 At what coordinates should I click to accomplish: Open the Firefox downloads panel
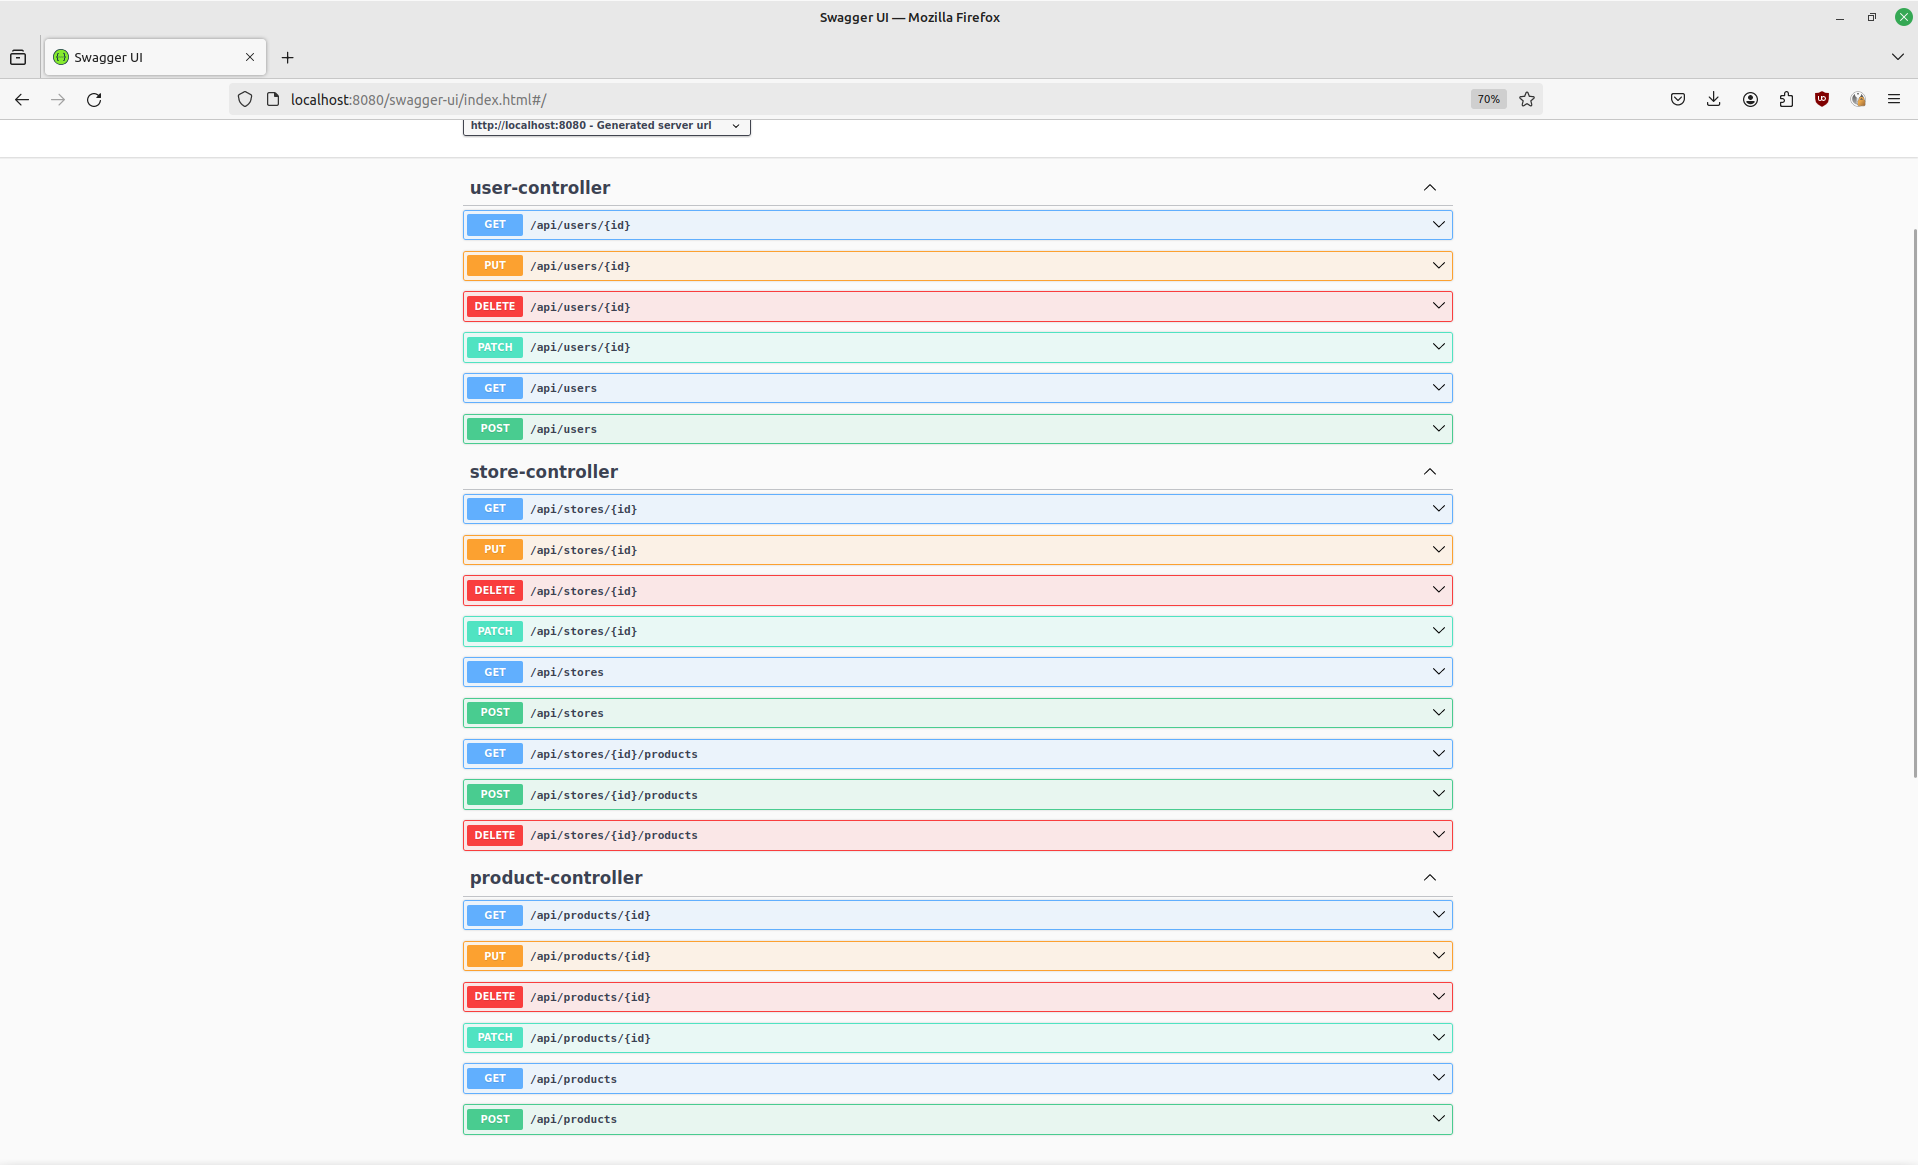pos(1714,99)
